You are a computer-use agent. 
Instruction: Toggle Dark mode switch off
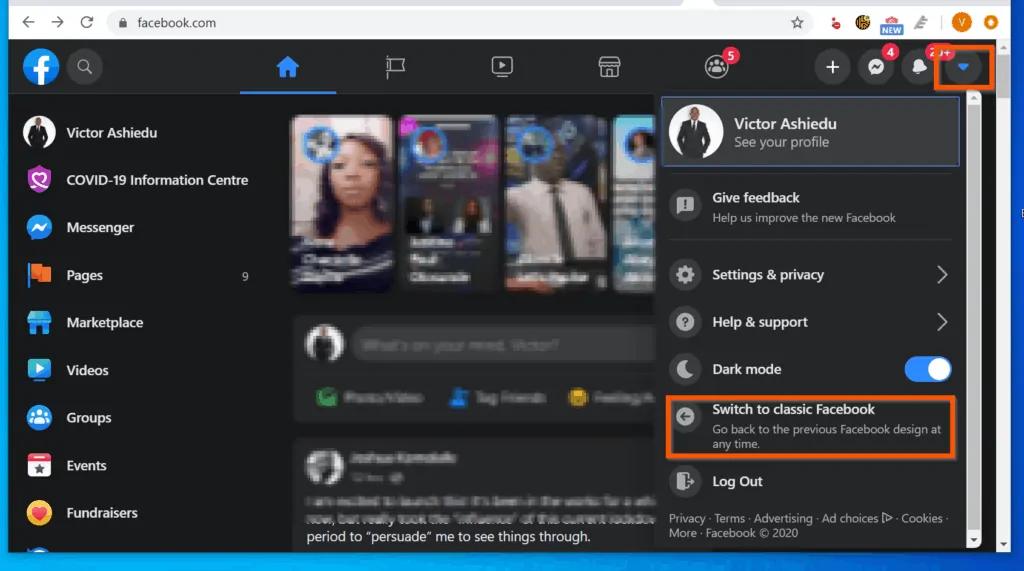tap(927, 369)
